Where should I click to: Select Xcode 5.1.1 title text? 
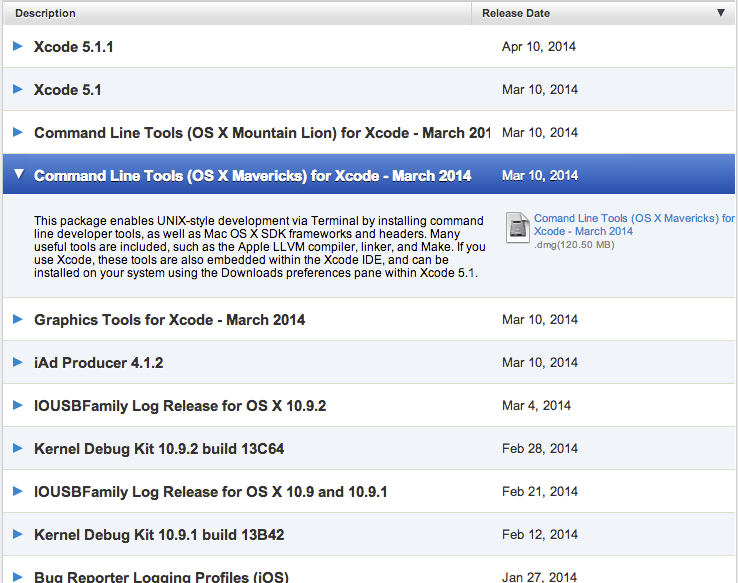(73, 47)
